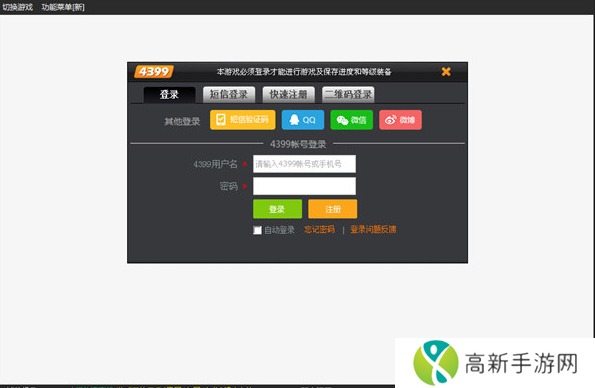
Task: Click the 密码 password field
Action: tap(304, 186)
